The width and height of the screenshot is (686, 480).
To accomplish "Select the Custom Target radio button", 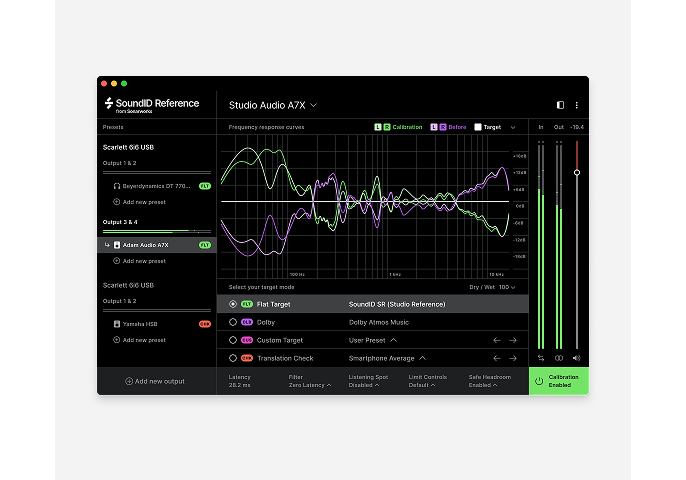I will click(x=233, y=340).
